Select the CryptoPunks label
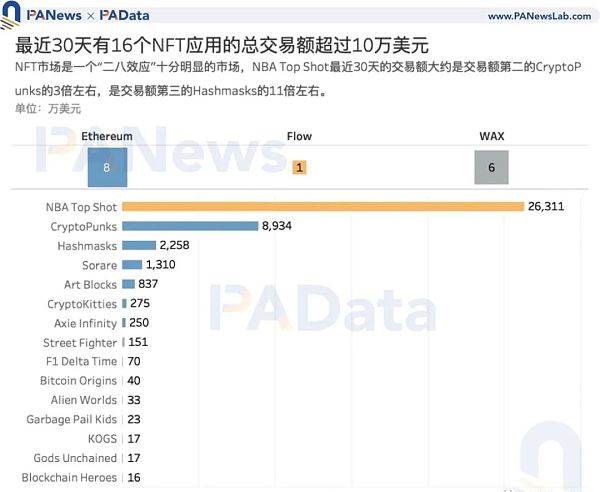 [83, 226]
